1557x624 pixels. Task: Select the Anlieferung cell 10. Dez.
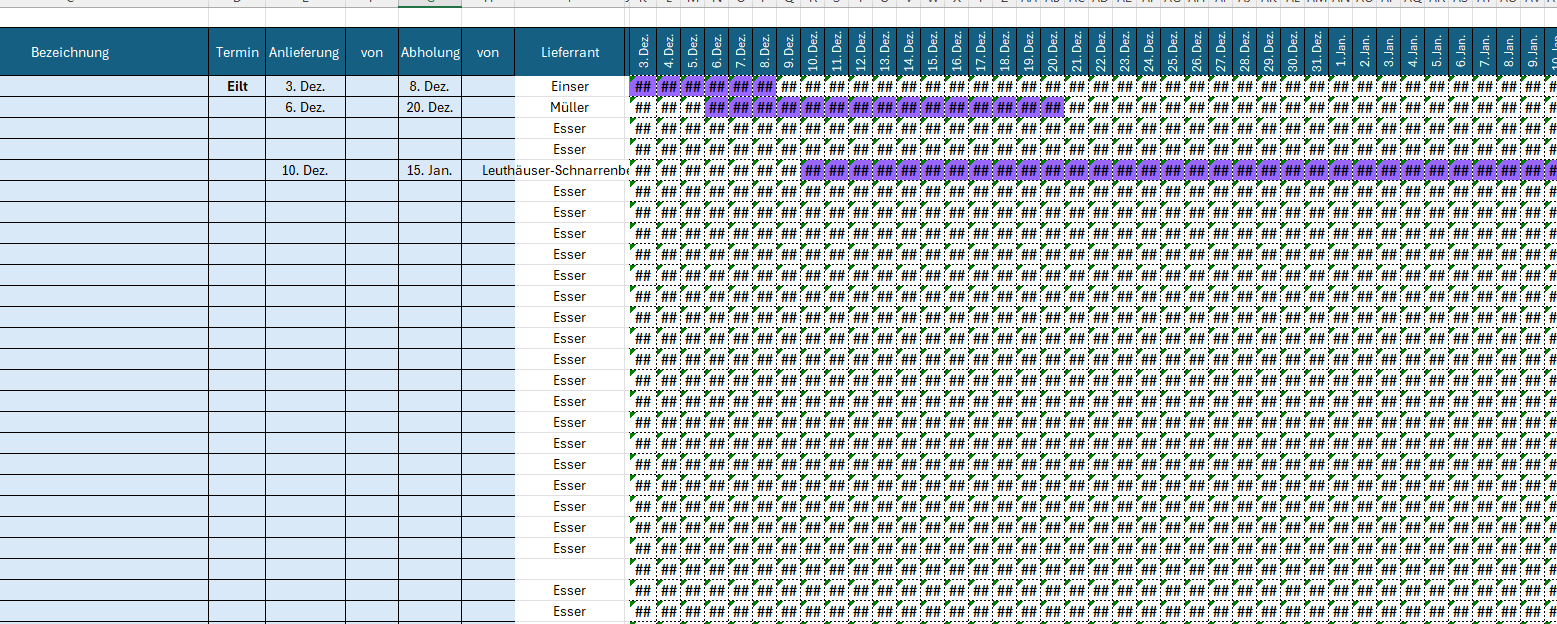[x=305, y=170]
